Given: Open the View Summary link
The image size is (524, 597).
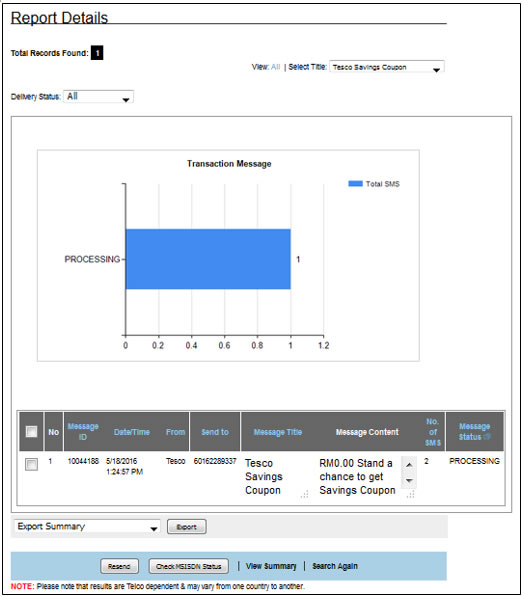Looking at the screenshot, I should pos(271,566).
